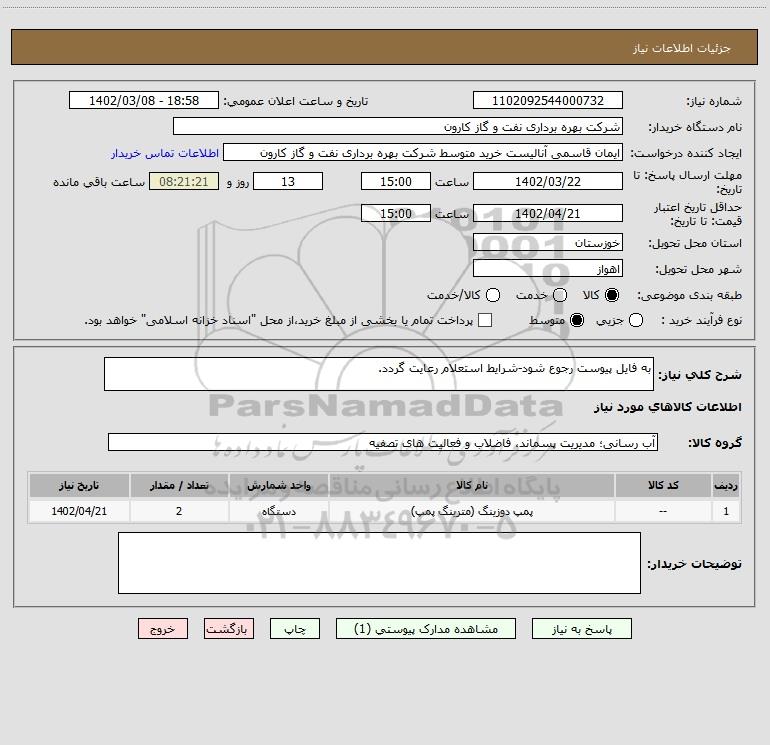Click the response deadline date 1402/03/22
The width and height of the screenshot is (770, 745).
(x=548, y=181)
